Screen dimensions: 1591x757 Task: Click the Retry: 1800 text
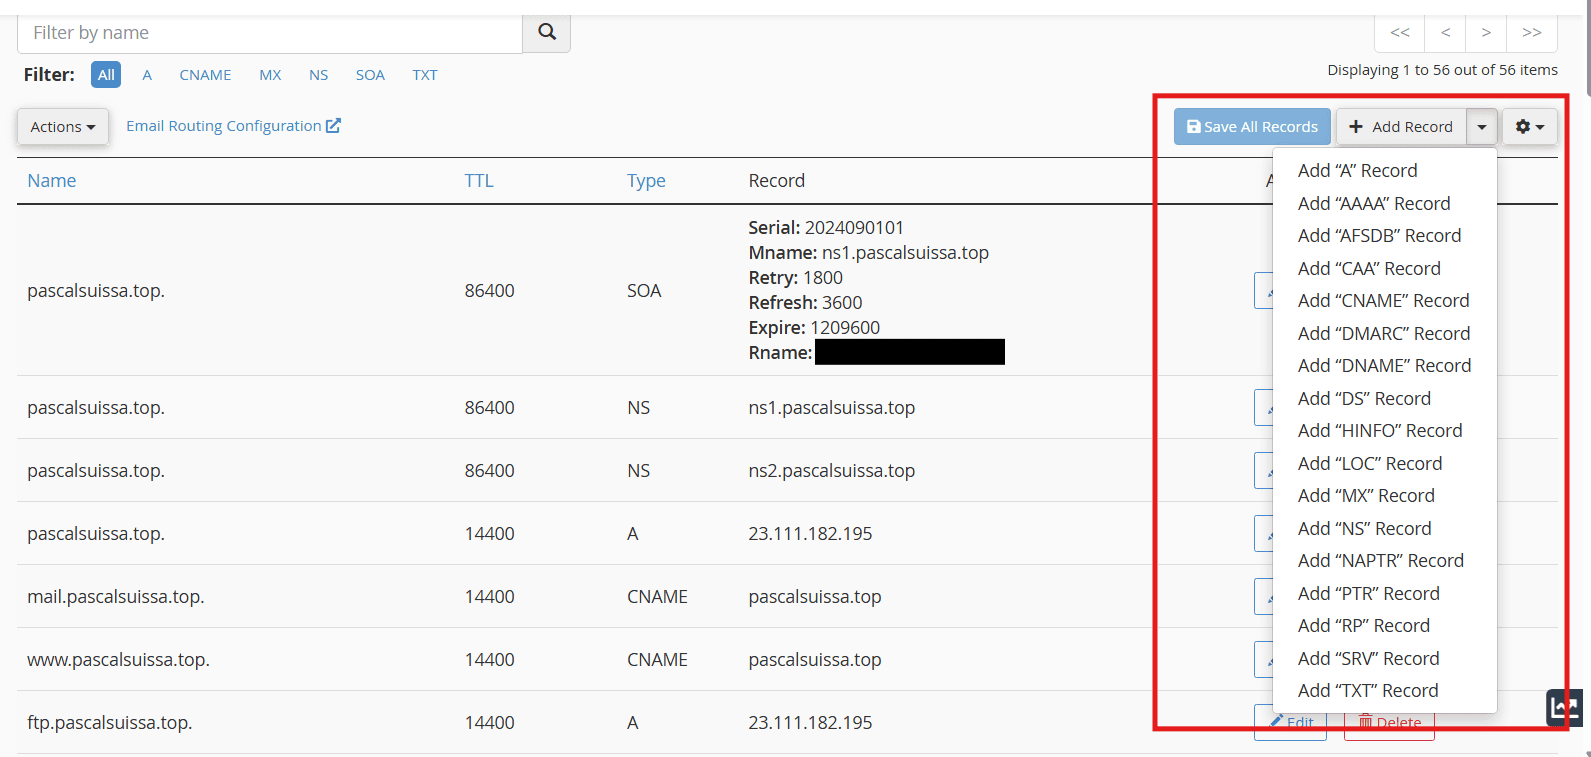point(796,278)
